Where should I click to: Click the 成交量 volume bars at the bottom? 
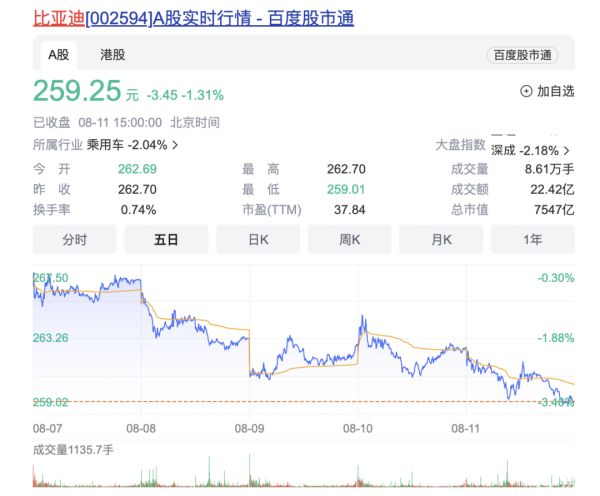tap(300, 482)
